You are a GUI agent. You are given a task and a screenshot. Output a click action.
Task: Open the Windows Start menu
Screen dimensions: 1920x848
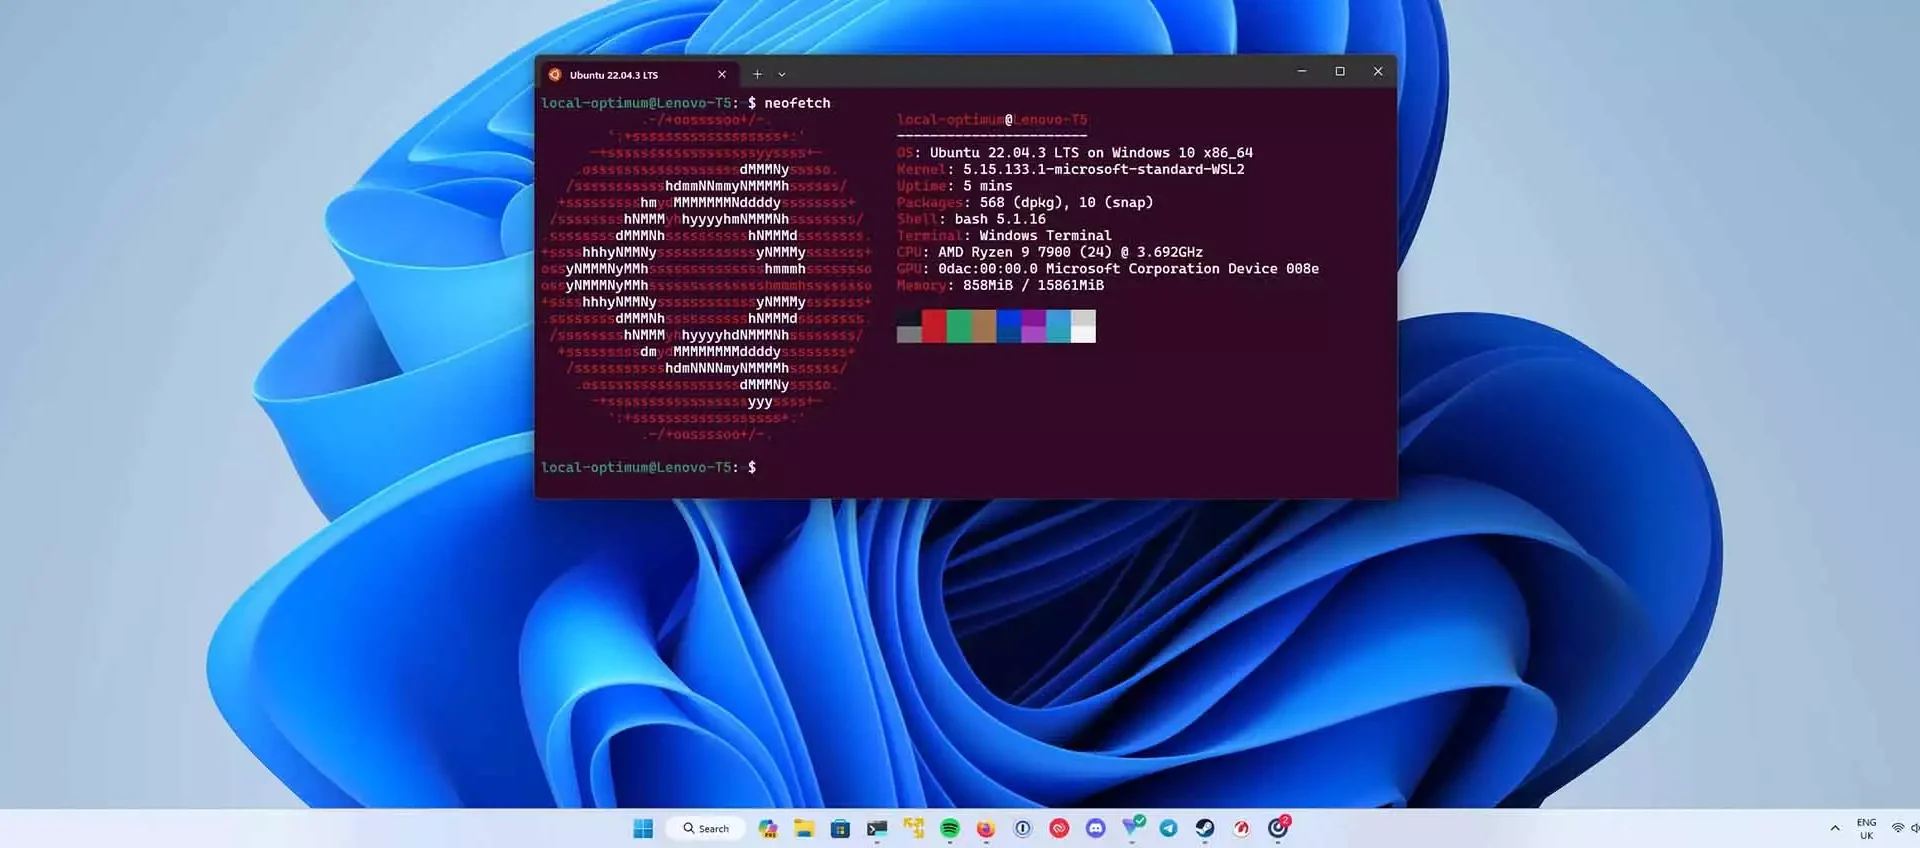(643, 828)
